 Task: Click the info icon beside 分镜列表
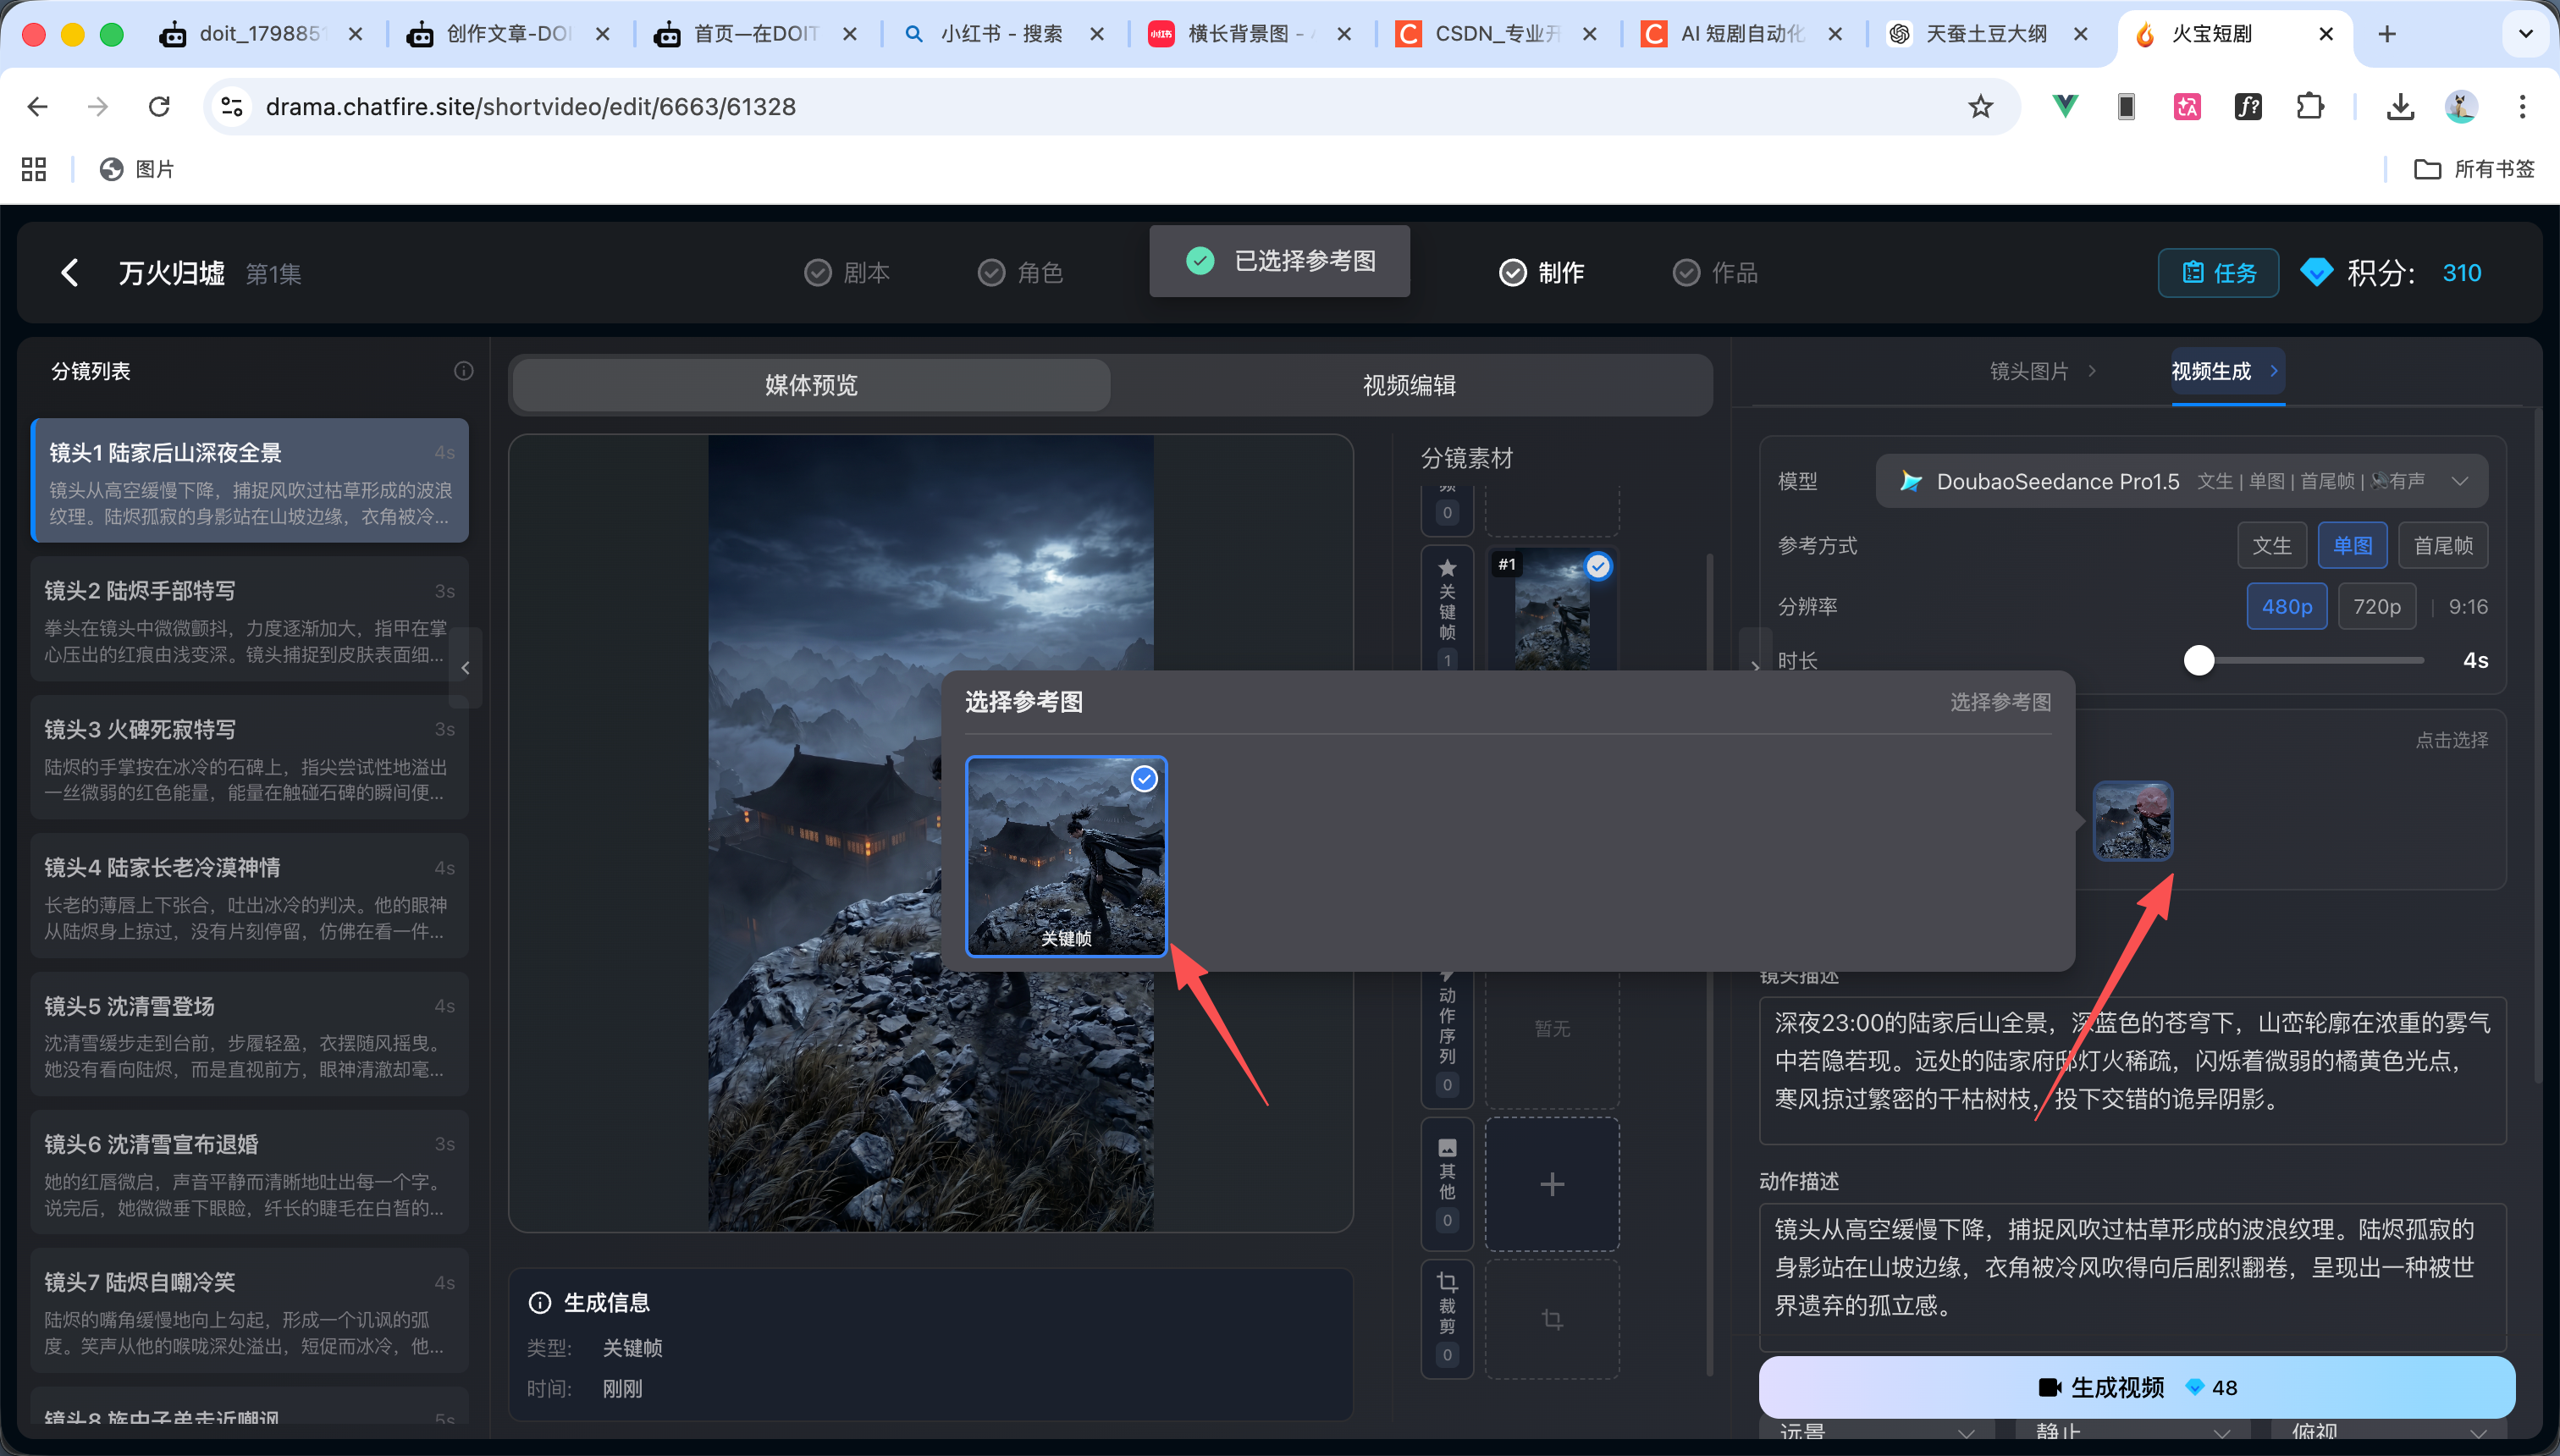(x=462, y=370)
